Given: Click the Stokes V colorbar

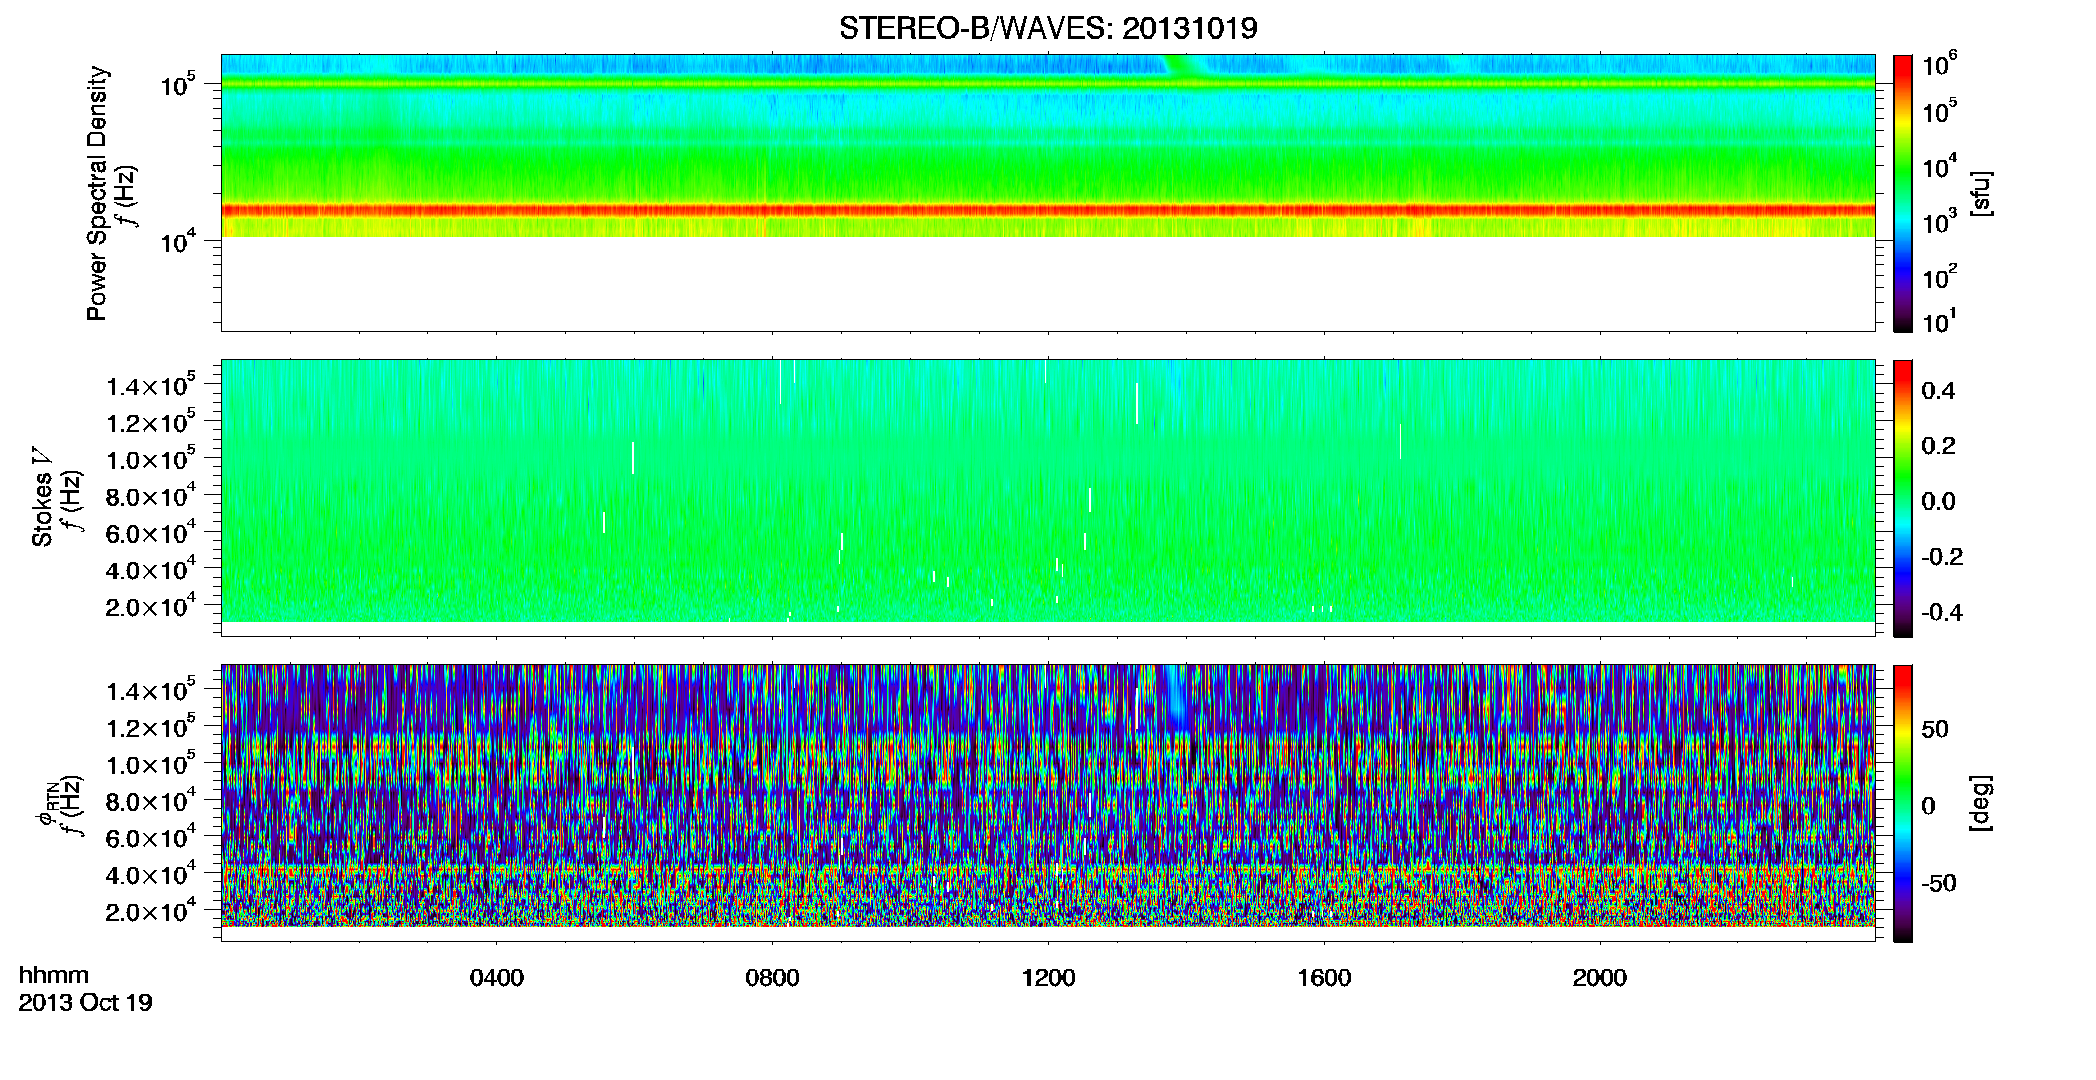Looking at the screenshot, I should (1902, 498).
